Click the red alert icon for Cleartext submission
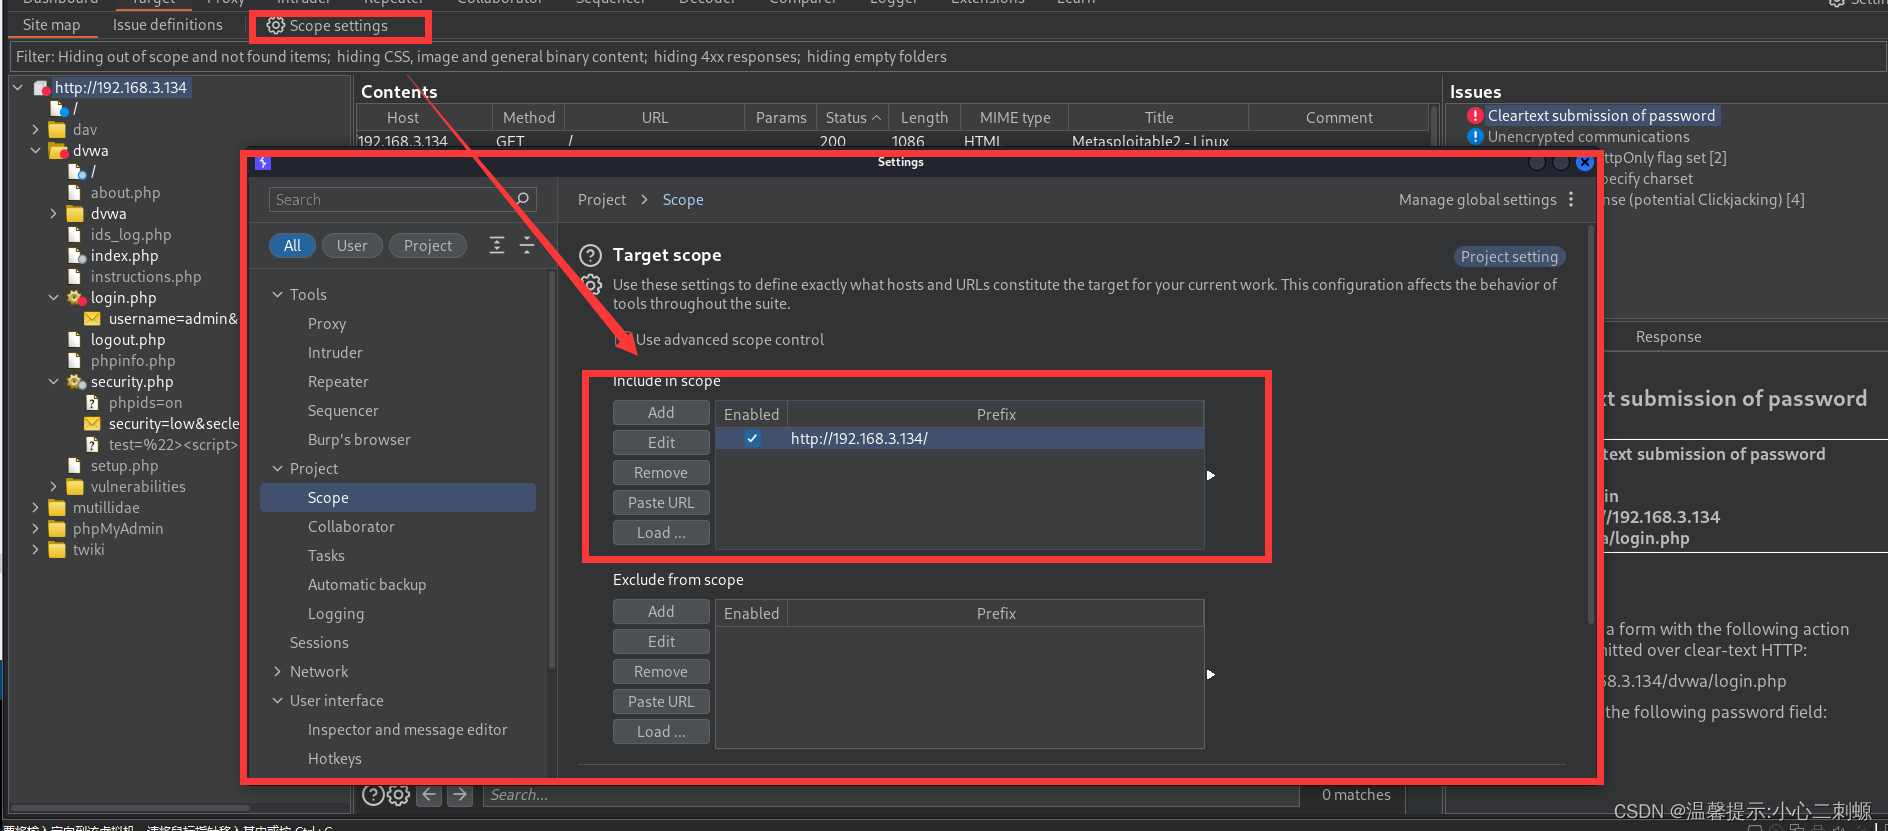Viewport: 1888px width, 831px height. (1475, 116)
